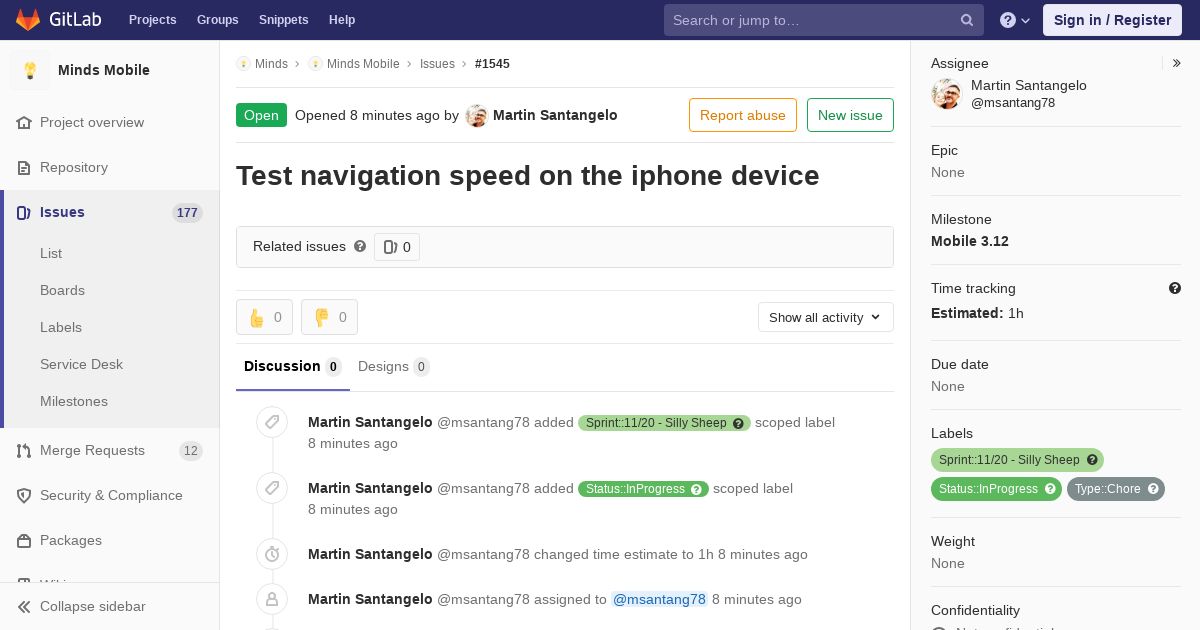The width and height of the screenshot is (1200, 630).
Task: Open Issues List in sidebar
Action: (51, 253)
